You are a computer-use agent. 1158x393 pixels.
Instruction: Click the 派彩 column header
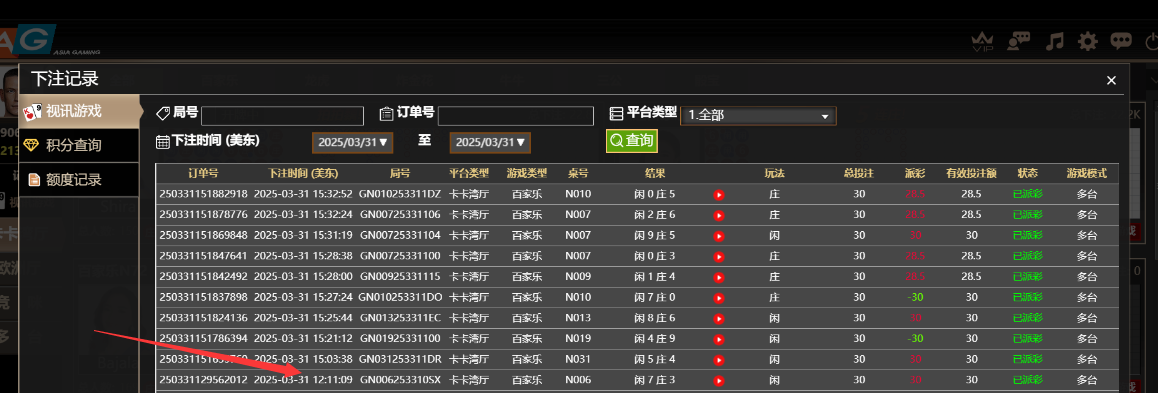(915, 174)
